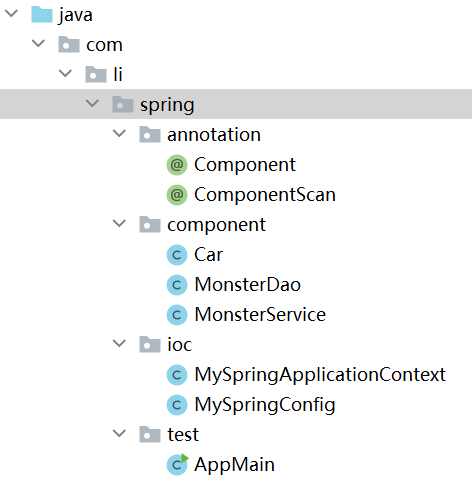
Task: Click the Component annotation icon
Action: click(177, 165)
